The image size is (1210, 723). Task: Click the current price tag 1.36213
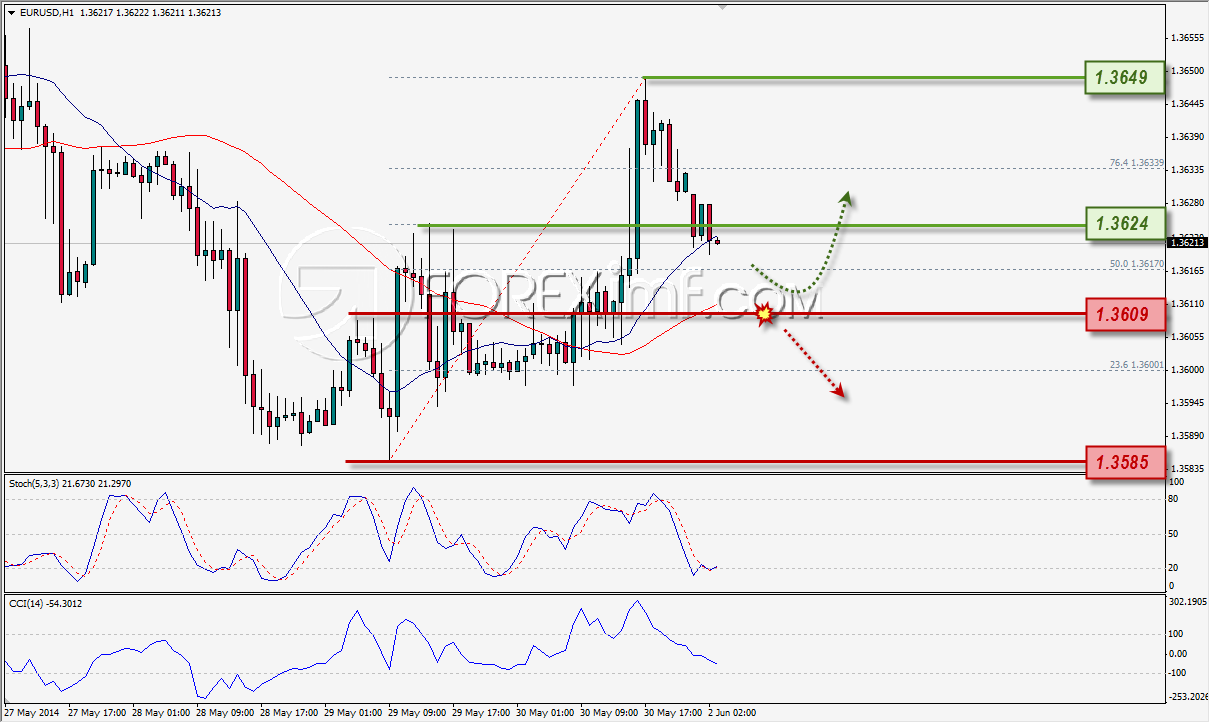1187,242
